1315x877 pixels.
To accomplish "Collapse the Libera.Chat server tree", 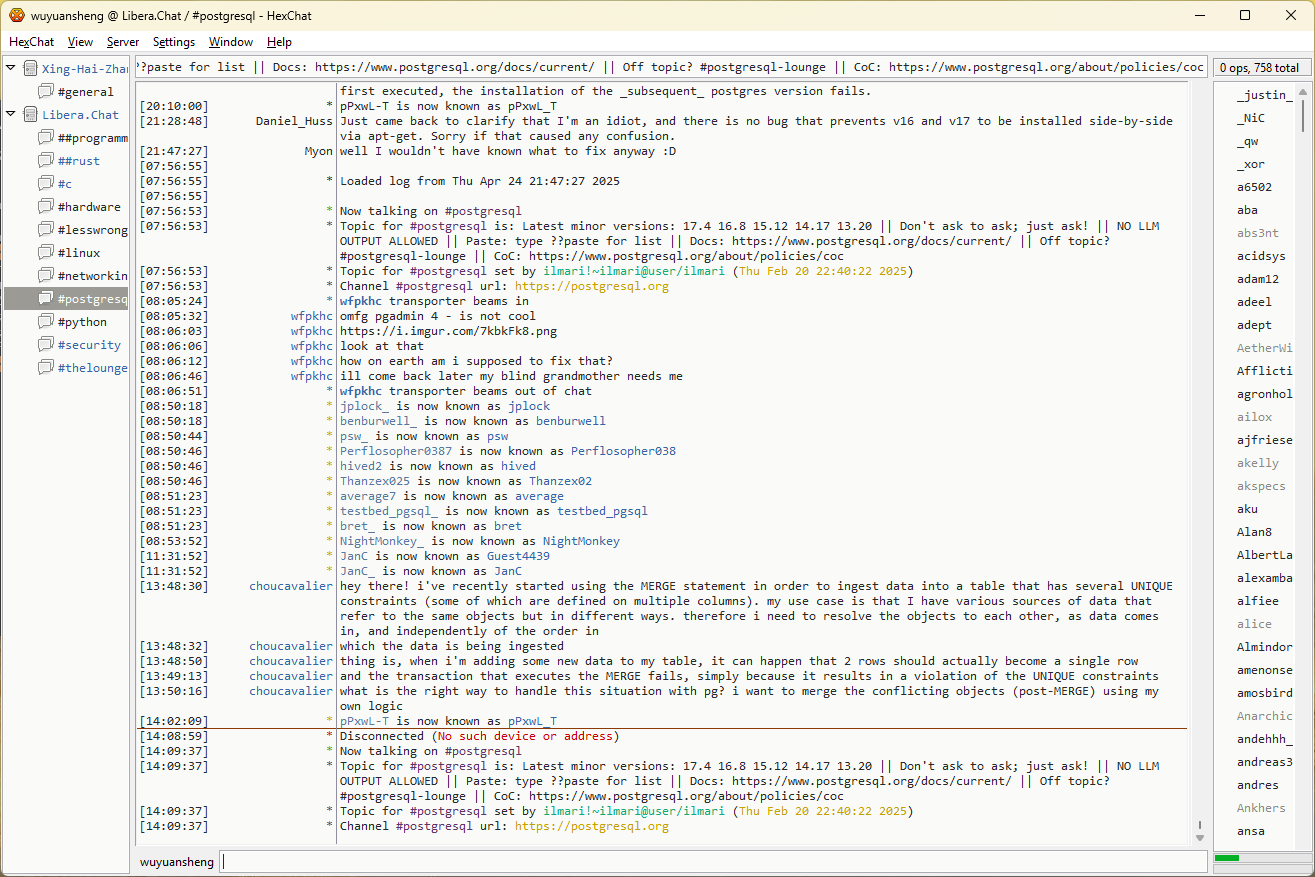I will (11, 115).
